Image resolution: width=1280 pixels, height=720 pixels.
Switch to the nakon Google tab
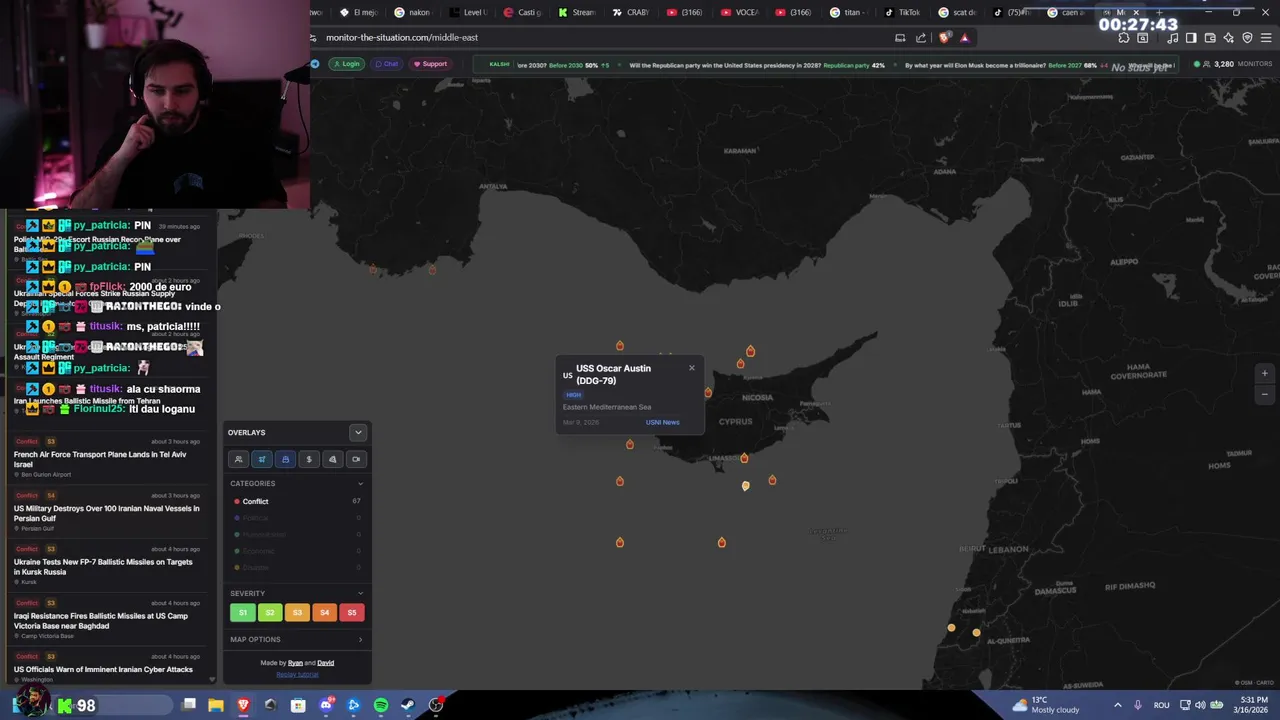(413, 13)
